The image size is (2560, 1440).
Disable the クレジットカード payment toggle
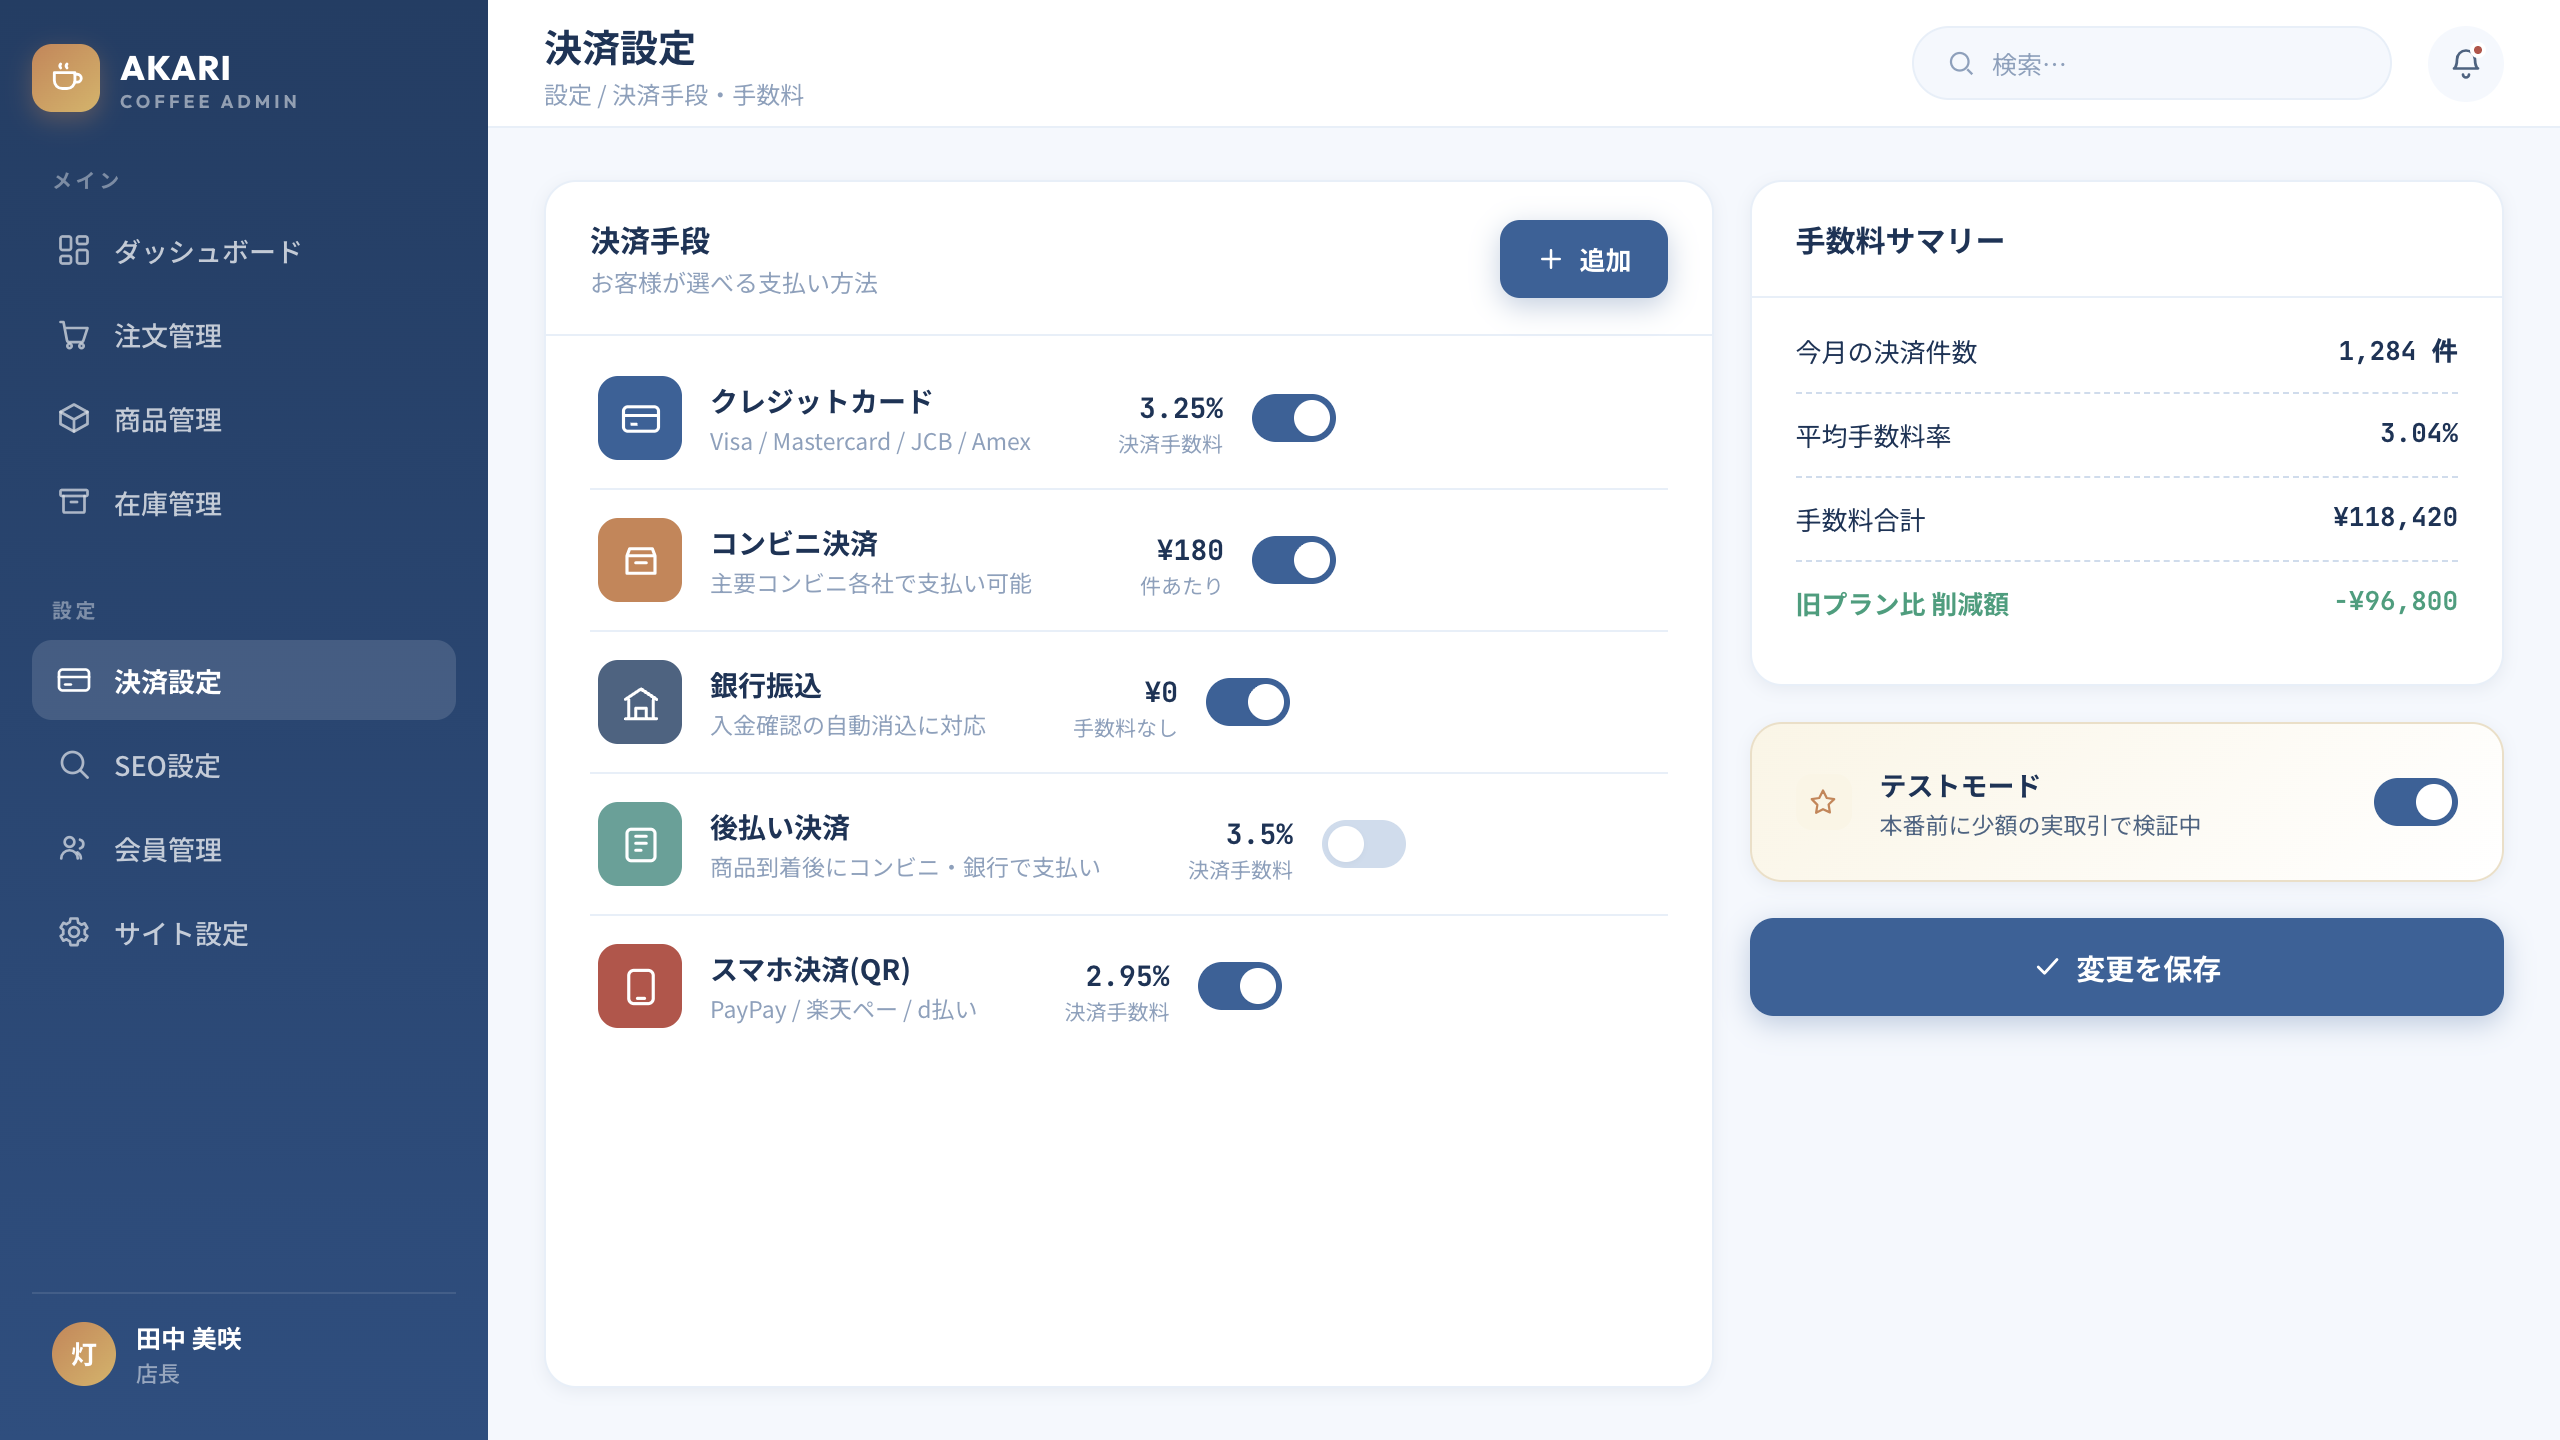coord(1294,418)
